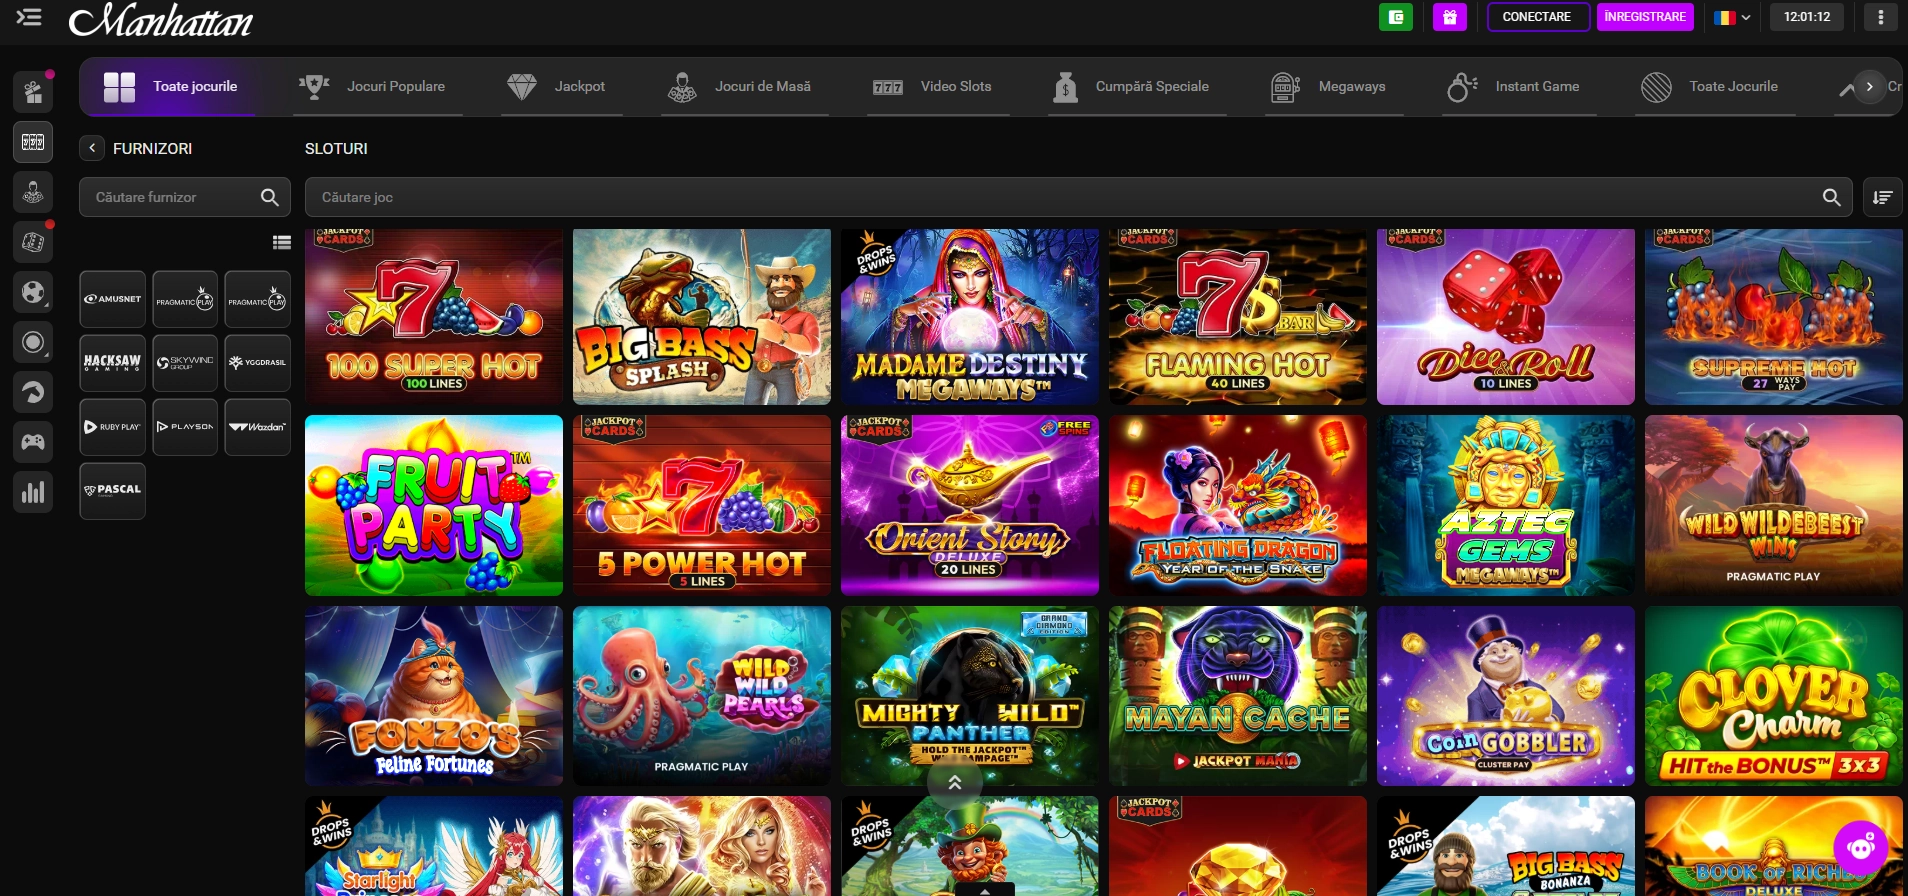Open the three-dot options menu in header
This screenshot has height=896, width=1908.
(x=1880, y=17)
